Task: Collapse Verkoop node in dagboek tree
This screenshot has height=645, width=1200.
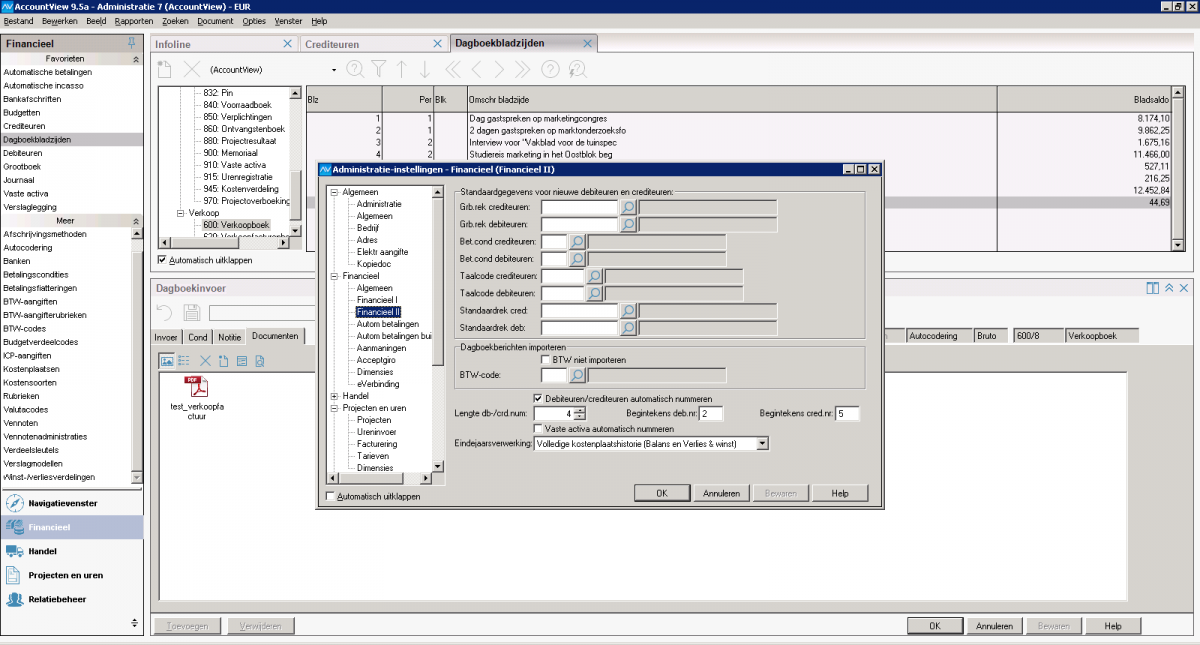Action: point(181,213)
